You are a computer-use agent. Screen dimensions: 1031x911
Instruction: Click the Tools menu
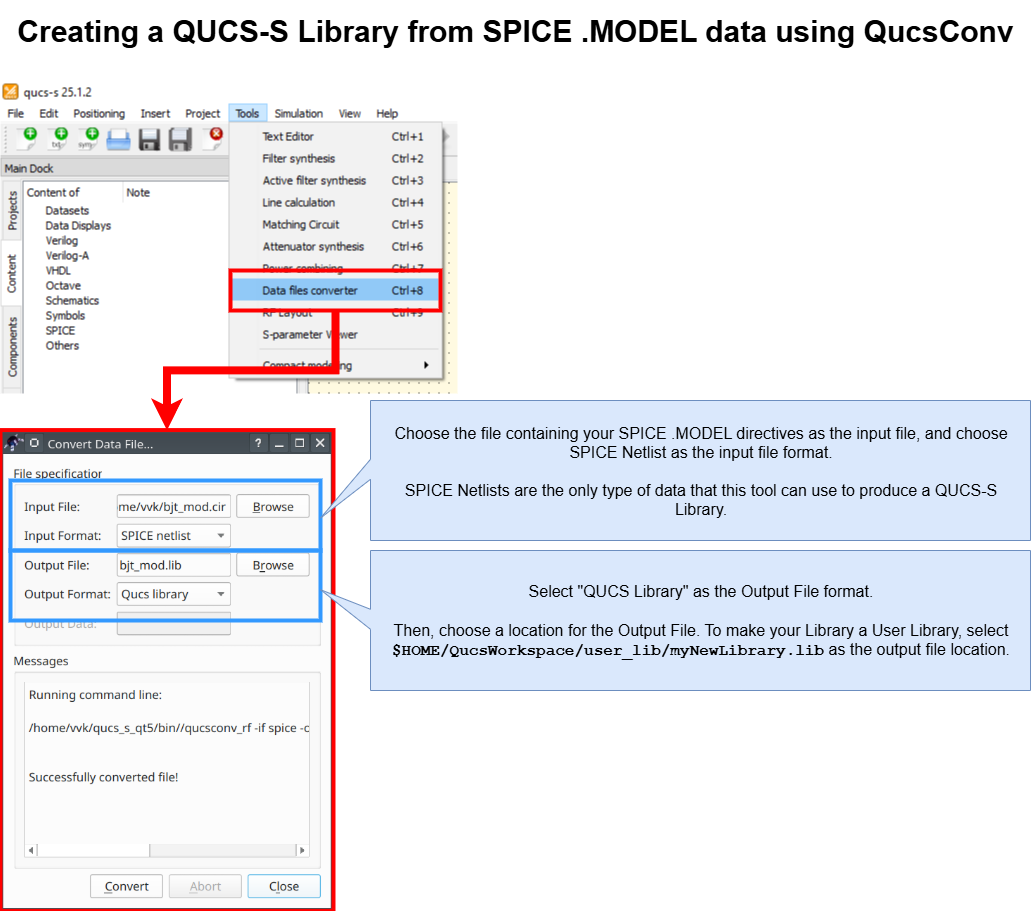(x=247, y=114)
